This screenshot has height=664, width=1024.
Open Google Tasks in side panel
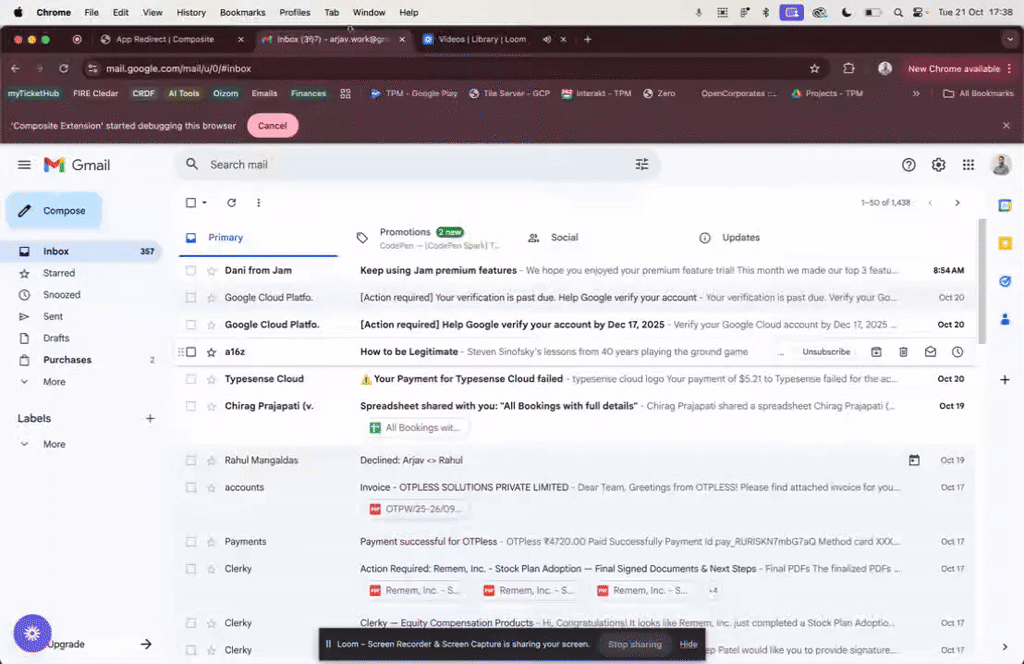1005,281
